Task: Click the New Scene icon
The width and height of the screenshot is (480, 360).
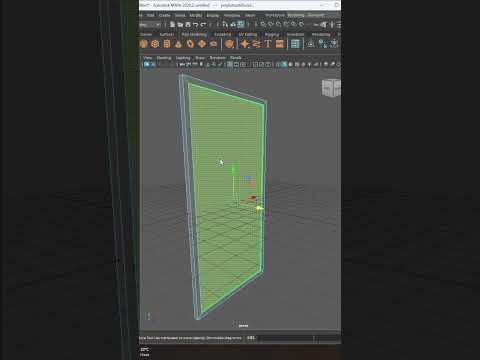Action: point(172,24)
